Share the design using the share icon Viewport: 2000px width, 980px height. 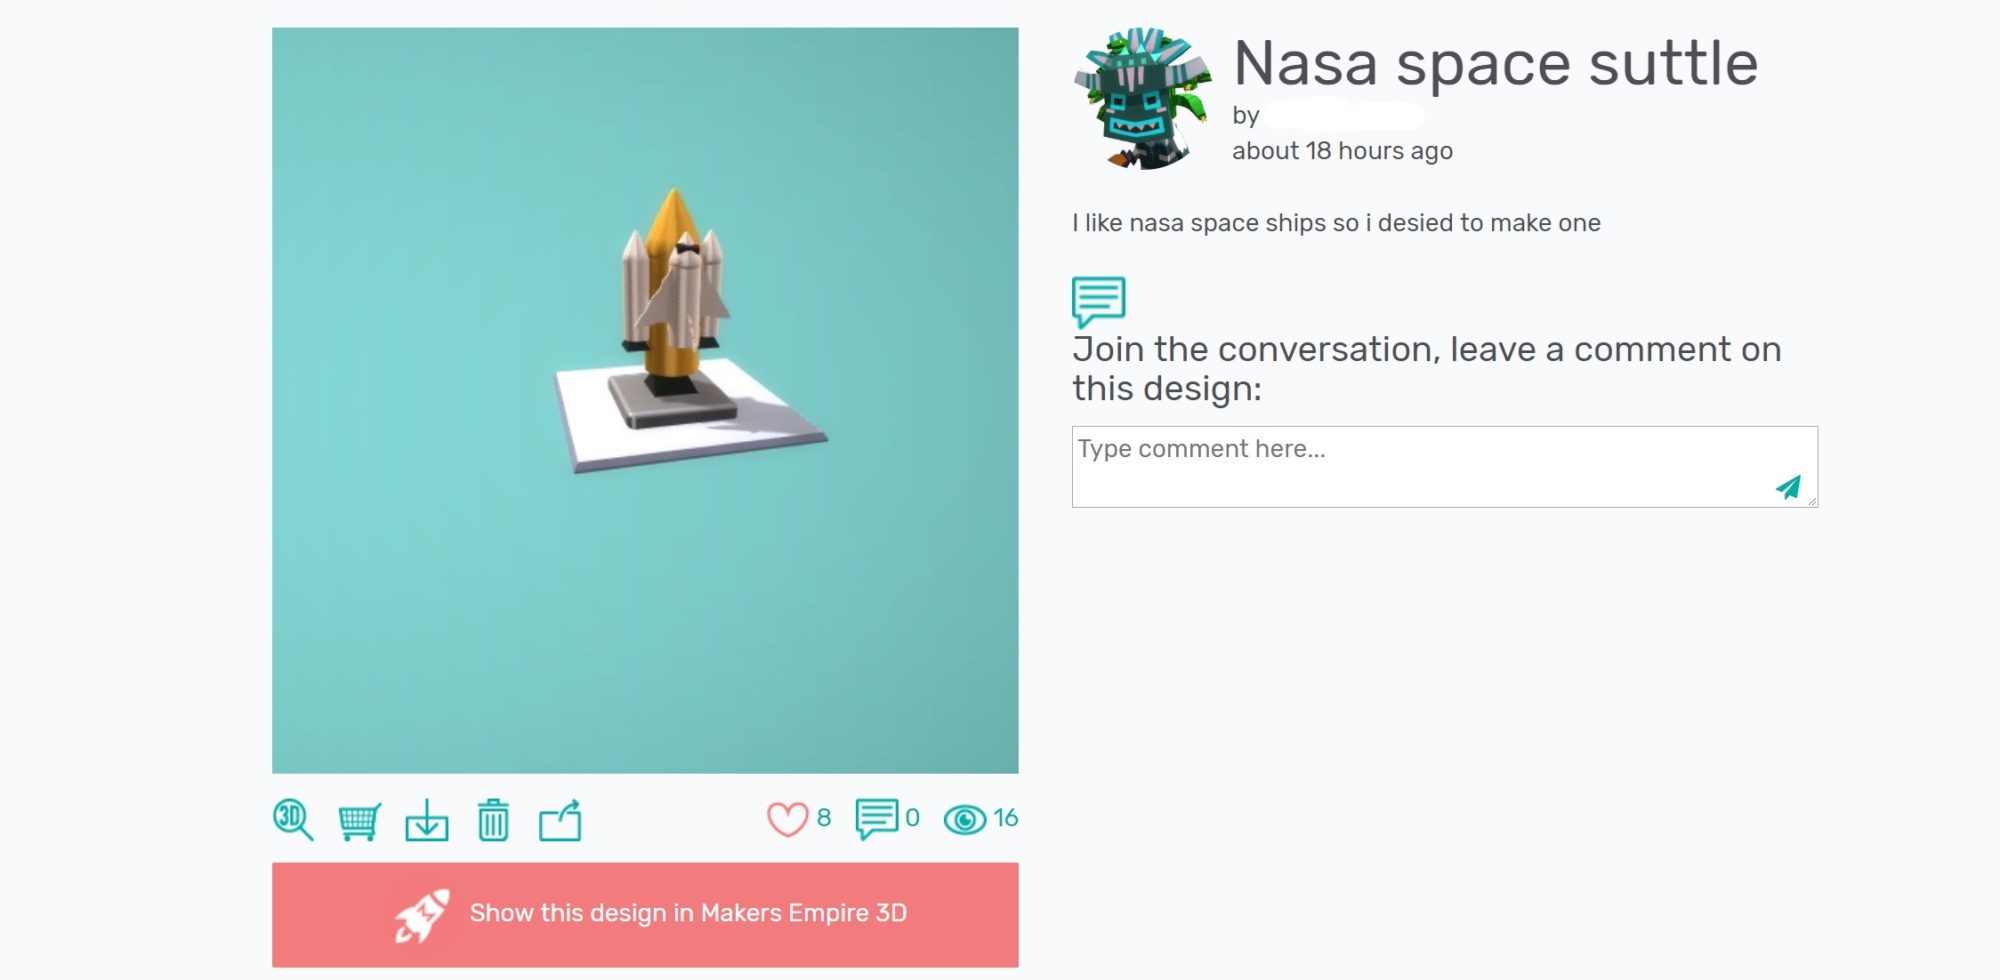(x=560, y=821)
